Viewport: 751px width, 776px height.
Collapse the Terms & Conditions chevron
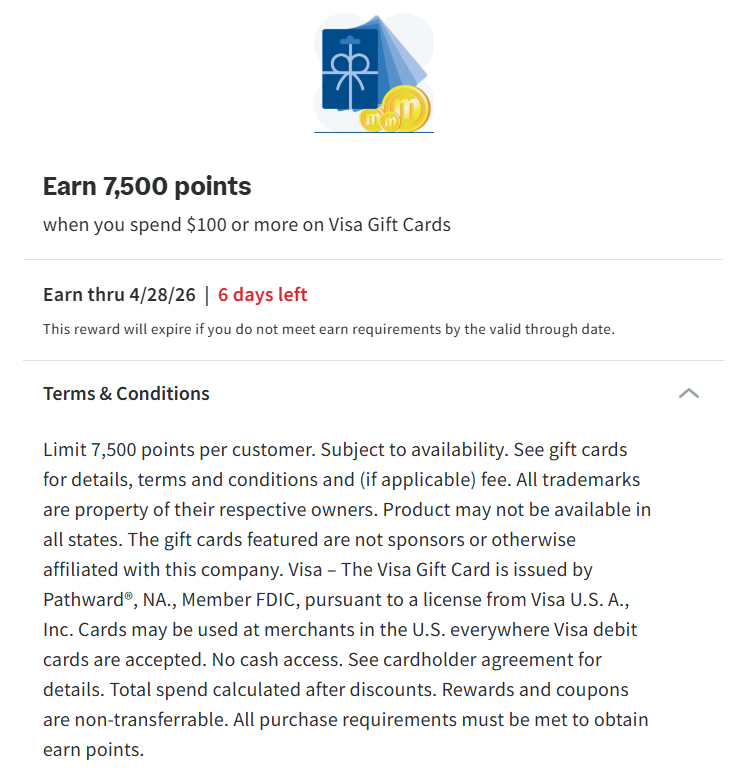[688, 393]
